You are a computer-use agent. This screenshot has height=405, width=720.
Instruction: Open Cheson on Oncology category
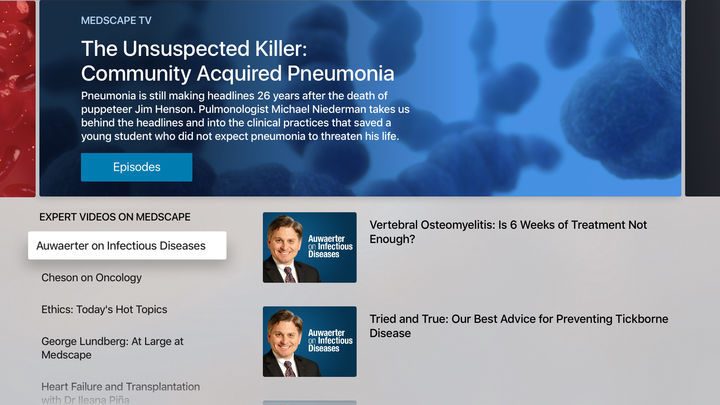92,277
